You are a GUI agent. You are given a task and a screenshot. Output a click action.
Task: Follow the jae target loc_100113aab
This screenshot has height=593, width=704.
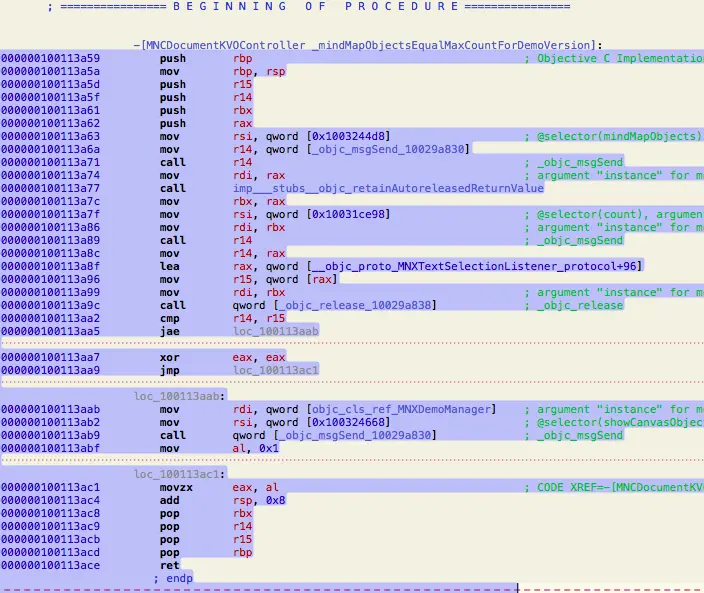click(x=276, y=332)
